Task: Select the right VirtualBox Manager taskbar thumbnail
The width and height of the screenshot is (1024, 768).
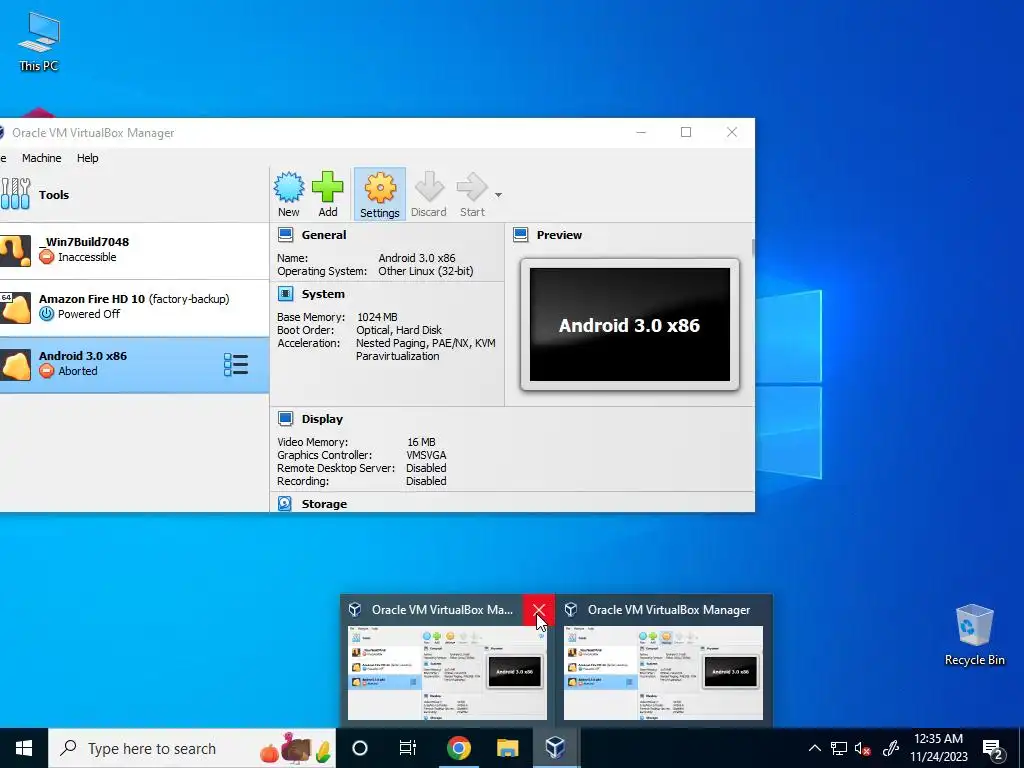Action: (664, 673)
